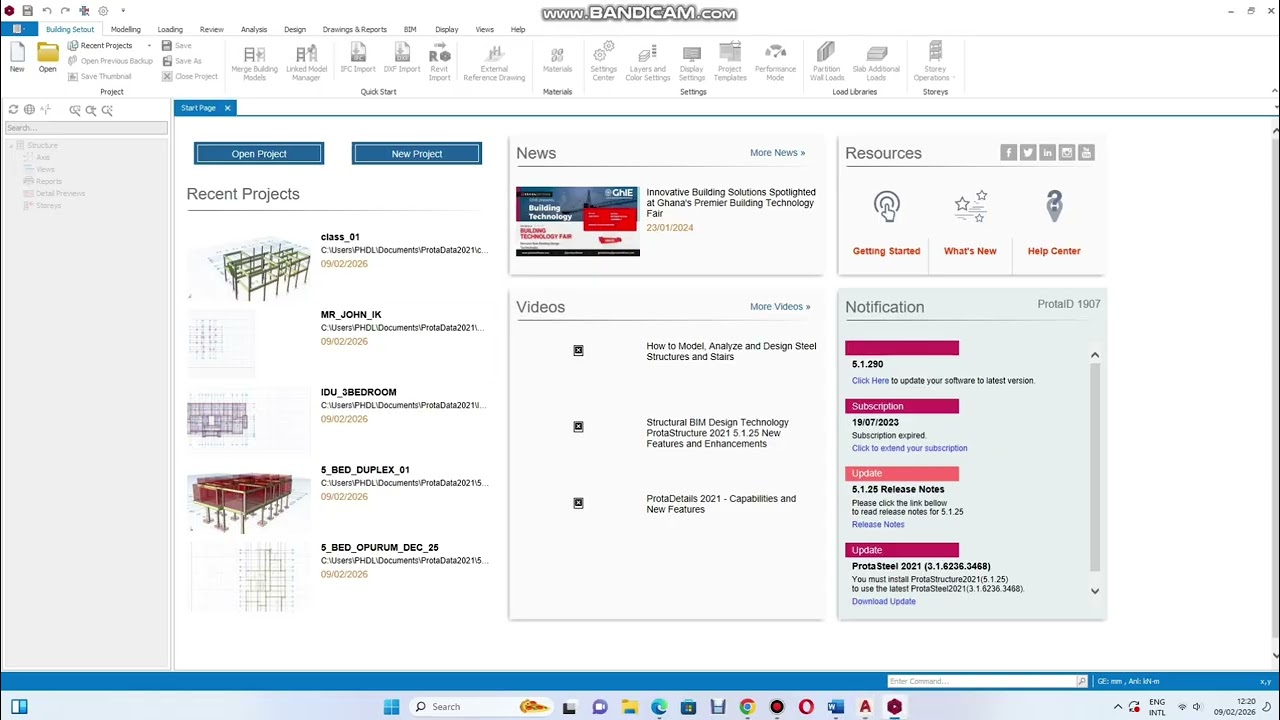Open the class_01 recent project thumbnail
The image size is (1280, 720).
tap(249, 266)
